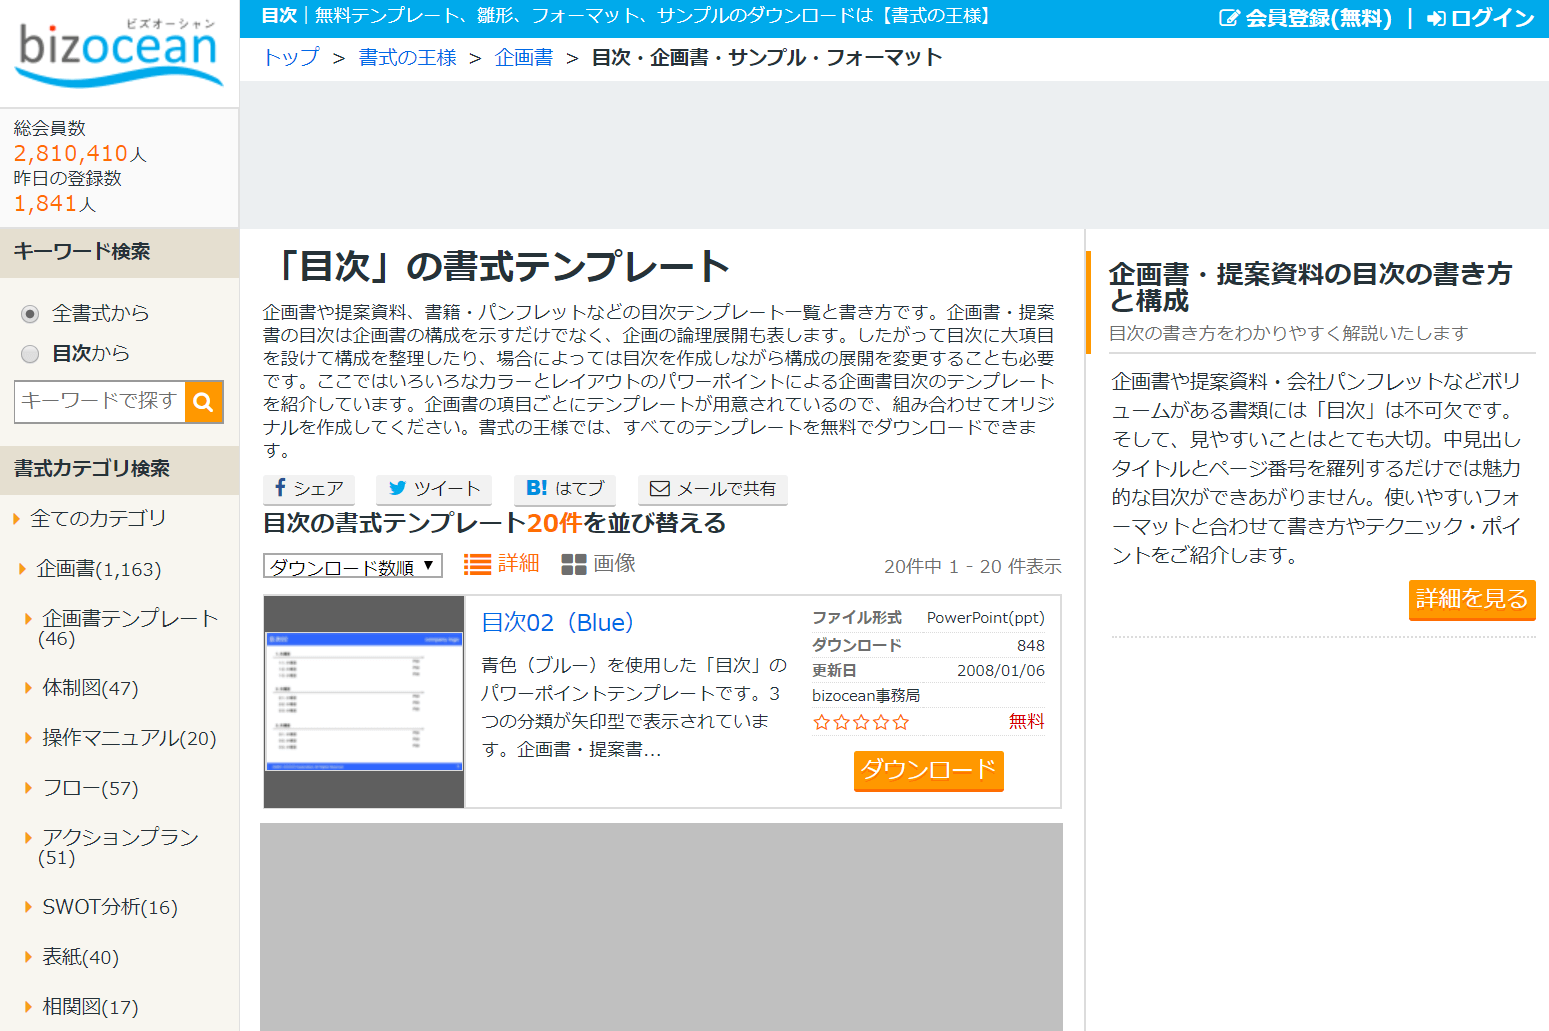Open フロー(57) category
This screenshot has height=1031, width=1549.
click(x=90, y=788)
